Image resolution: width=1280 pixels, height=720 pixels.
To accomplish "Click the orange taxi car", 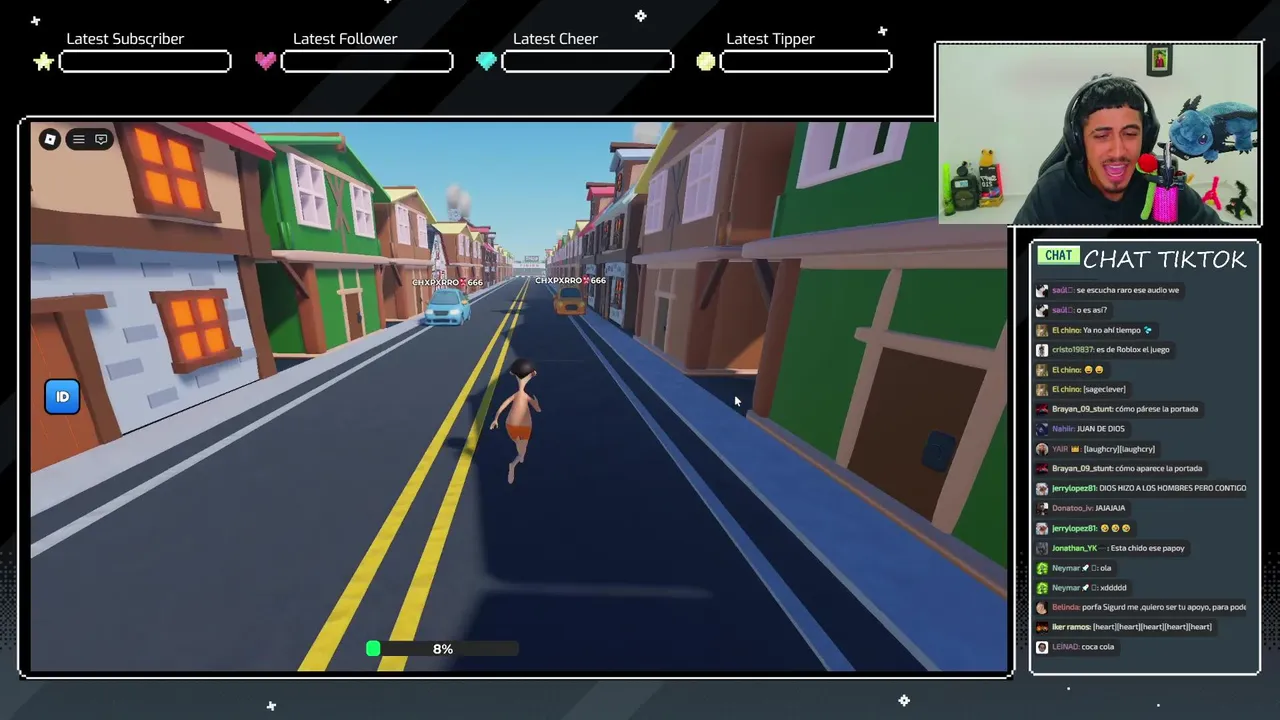I will 570,301.
